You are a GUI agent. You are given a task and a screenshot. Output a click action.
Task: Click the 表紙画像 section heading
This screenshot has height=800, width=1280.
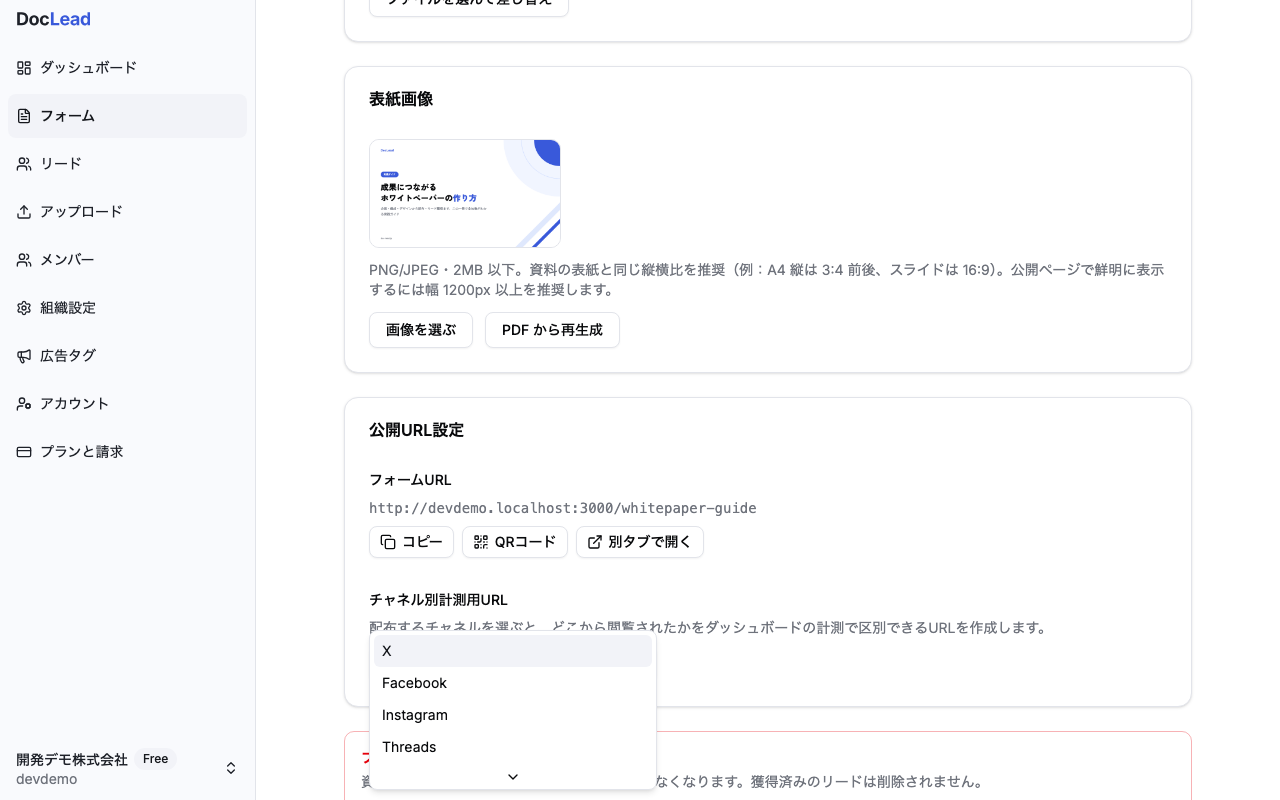point(401,99)
